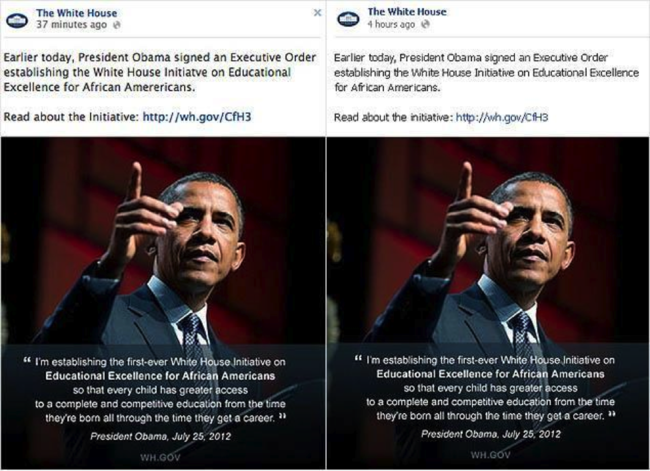Click the bold 'Educational Excellence' quote line on the left image
The image size is (650, 471).
coord(160,376)
